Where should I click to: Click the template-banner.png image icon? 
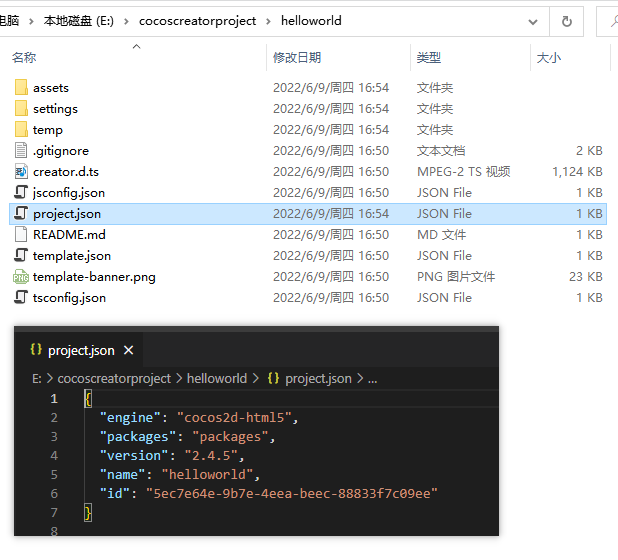point(21,277)
